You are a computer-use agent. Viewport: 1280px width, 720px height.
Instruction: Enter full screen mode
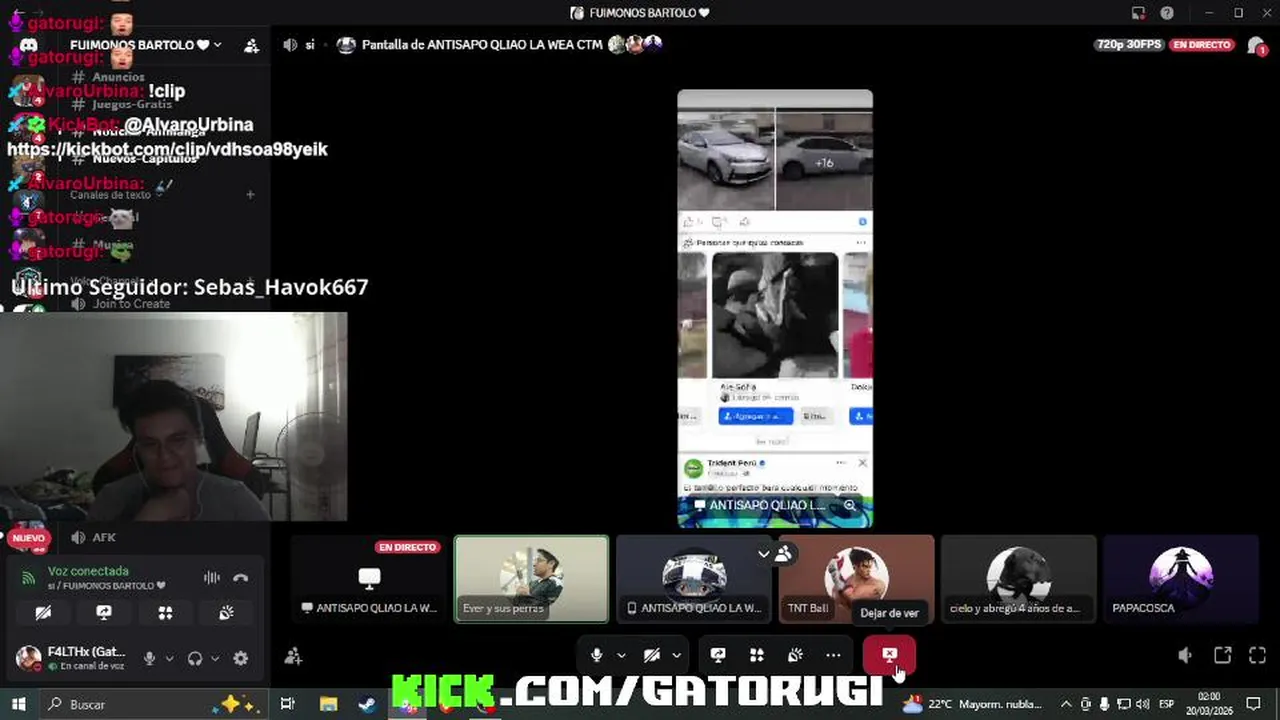1257,655
